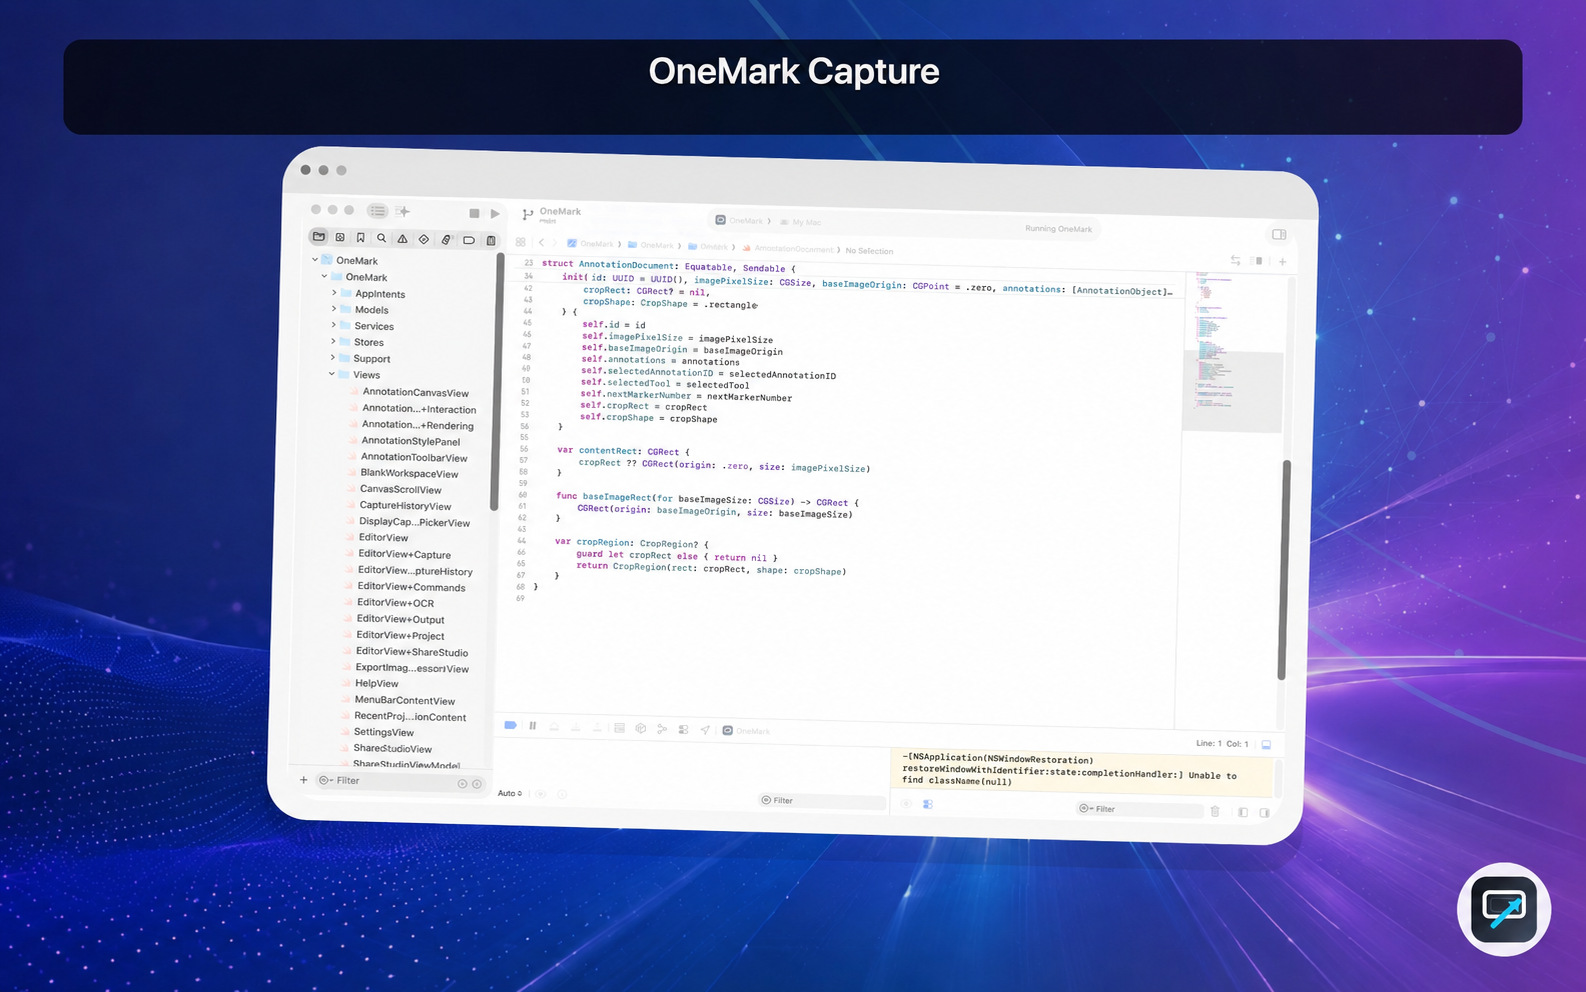The height and width of the screenshot is (992, 1586).
Task: Add a file with navigator plus button
Action: (x=304, y=780)
